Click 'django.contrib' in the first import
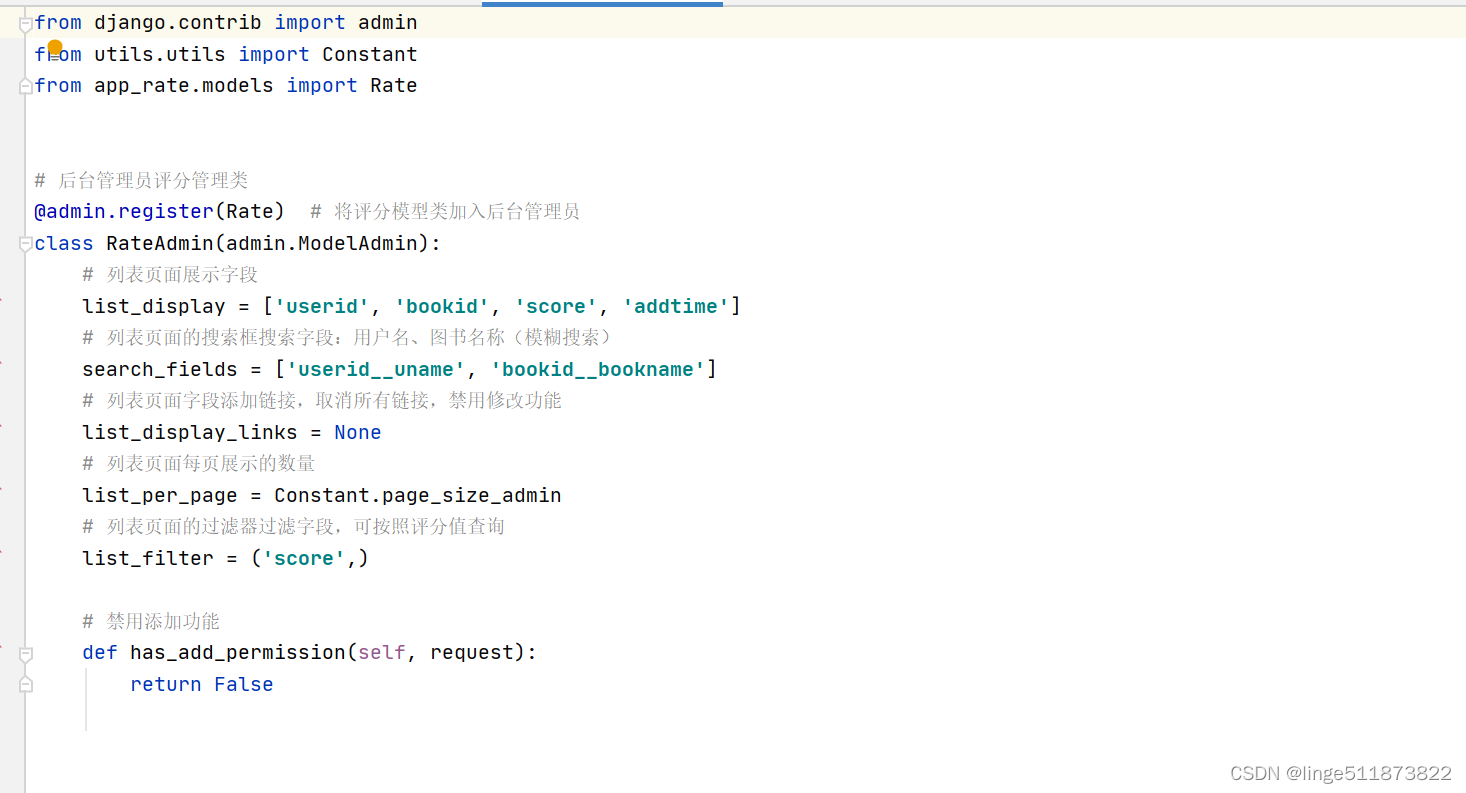Screen dimensions: 1466x793 pyautogui.click(x=178, y=22)
